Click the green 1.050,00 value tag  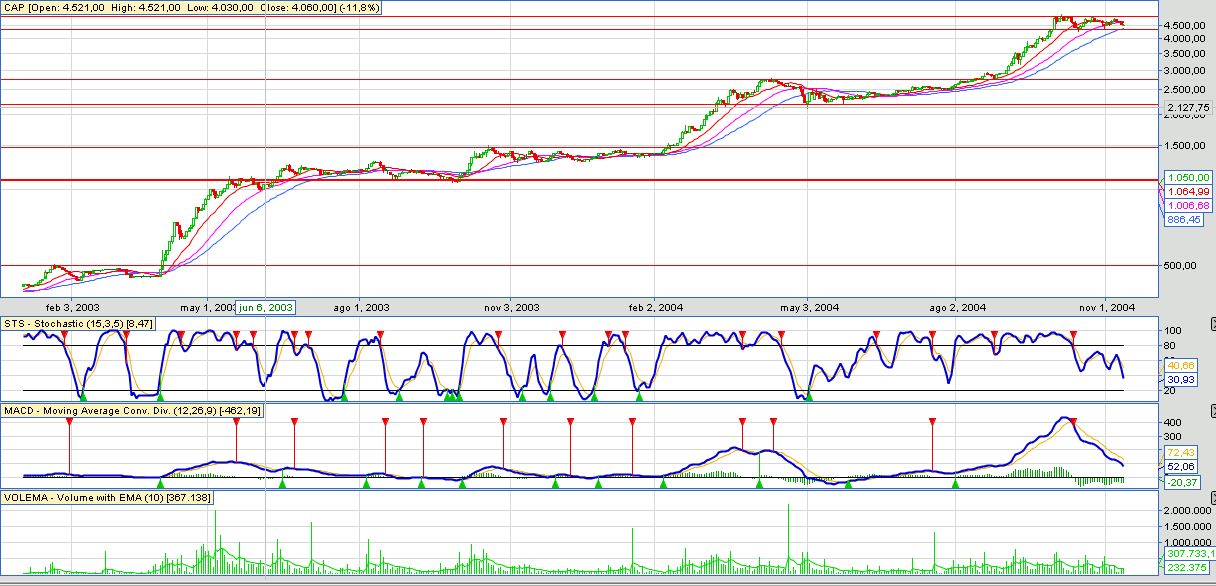1188,177
